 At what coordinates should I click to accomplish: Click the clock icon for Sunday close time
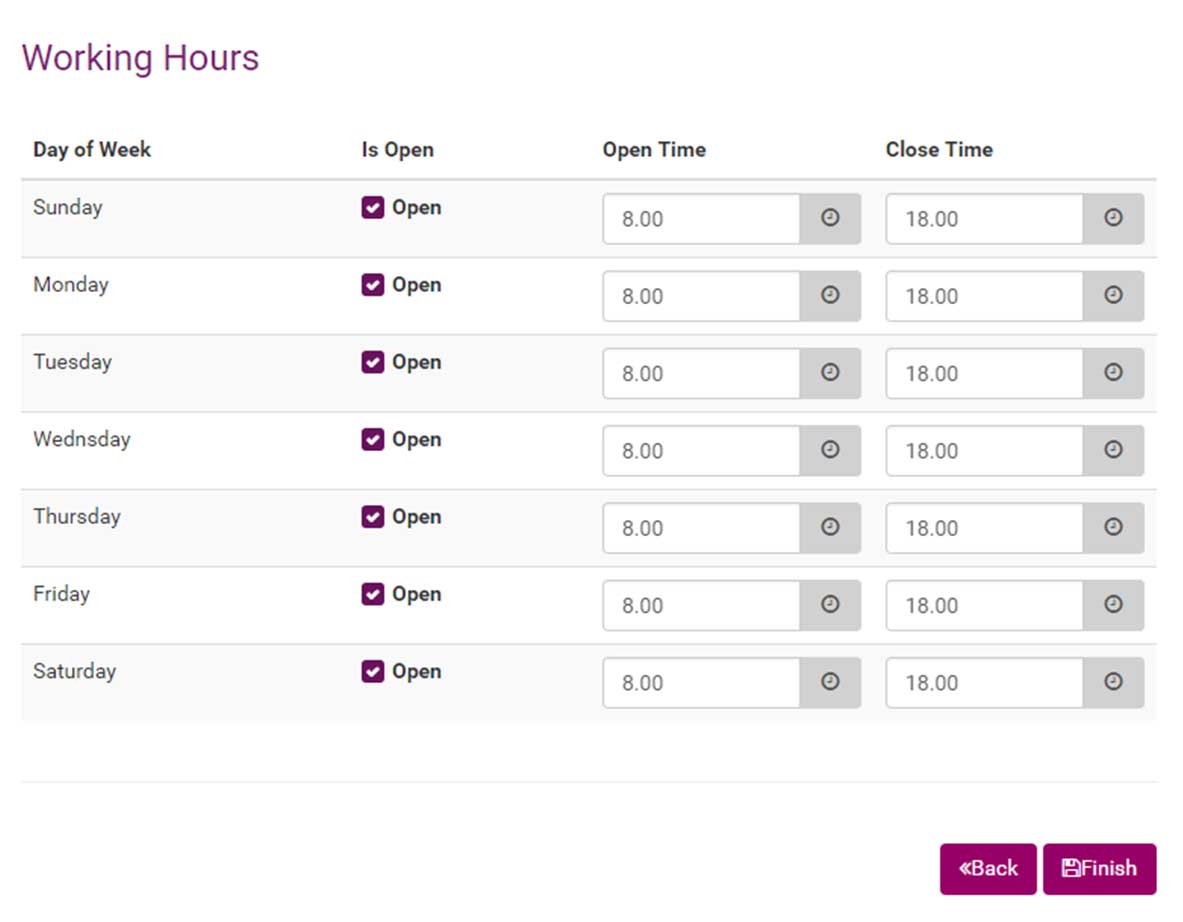click(x=1113, y=218)
